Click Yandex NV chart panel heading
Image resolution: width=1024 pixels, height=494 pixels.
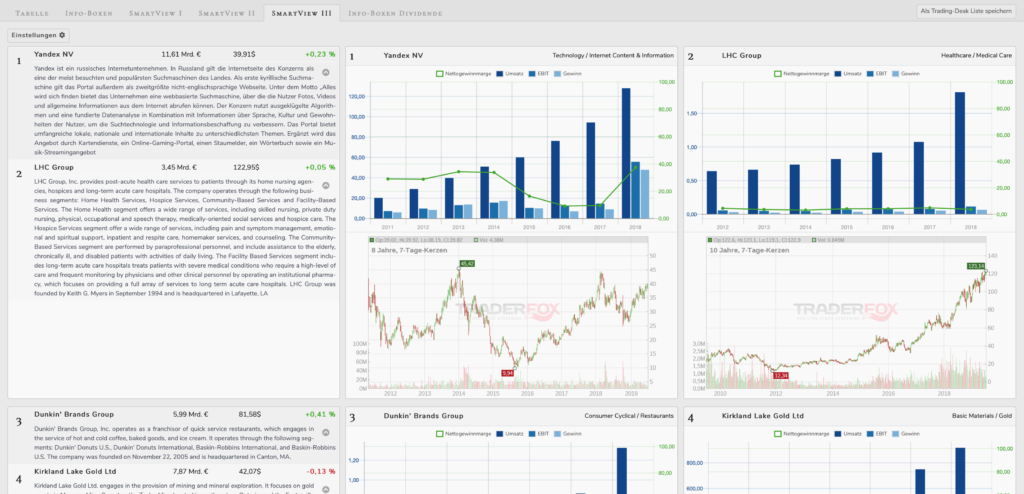(x=403, y=56)
